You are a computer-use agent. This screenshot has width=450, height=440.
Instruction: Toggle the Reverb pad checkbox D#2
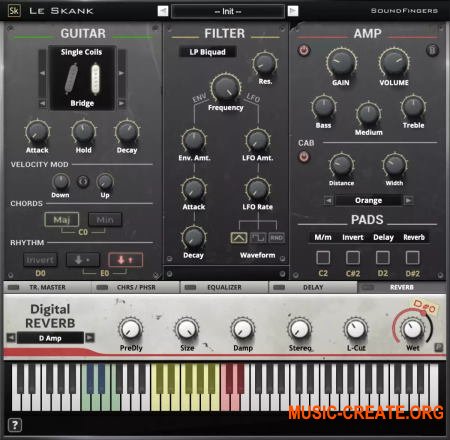pyautogui.click(x=412, y=257)
